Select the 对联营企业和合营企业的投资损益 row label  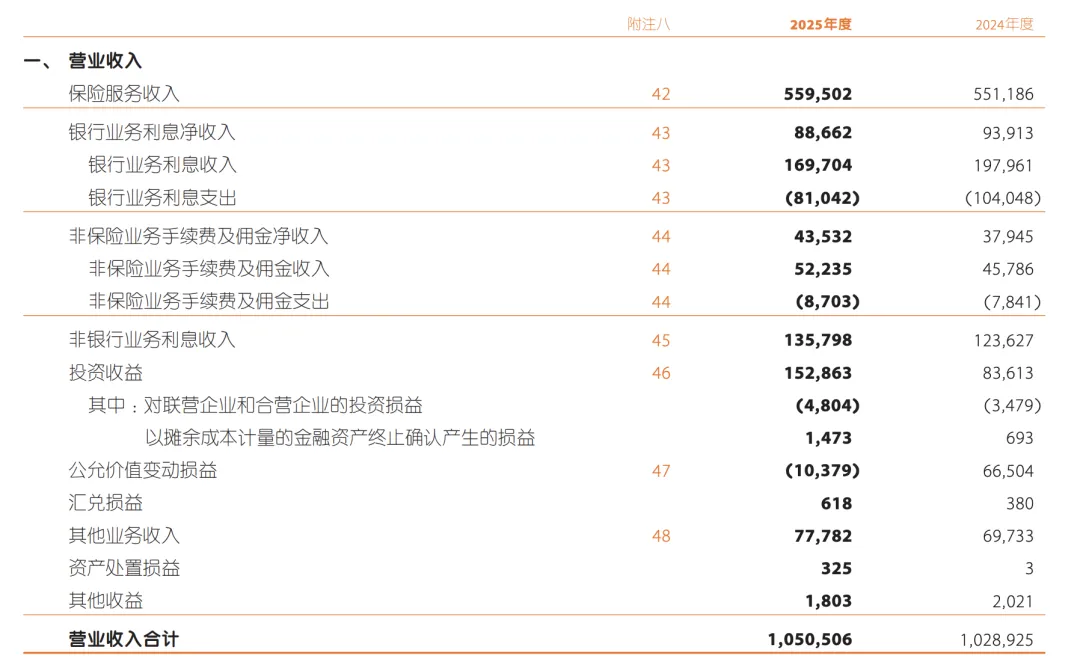pyautogui.click(x=283, y=405)
